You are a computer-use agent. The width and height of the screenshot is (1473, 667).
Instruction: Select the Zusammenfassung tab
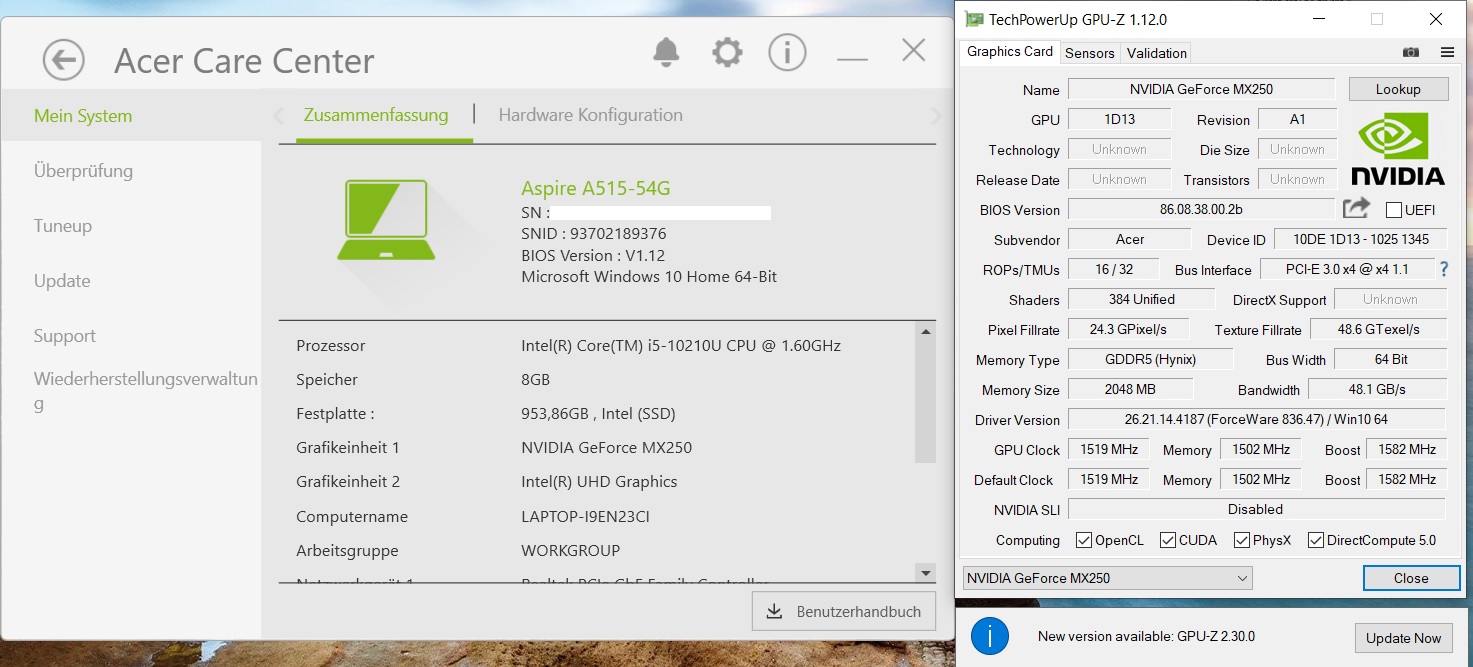[x=376, y=115]
